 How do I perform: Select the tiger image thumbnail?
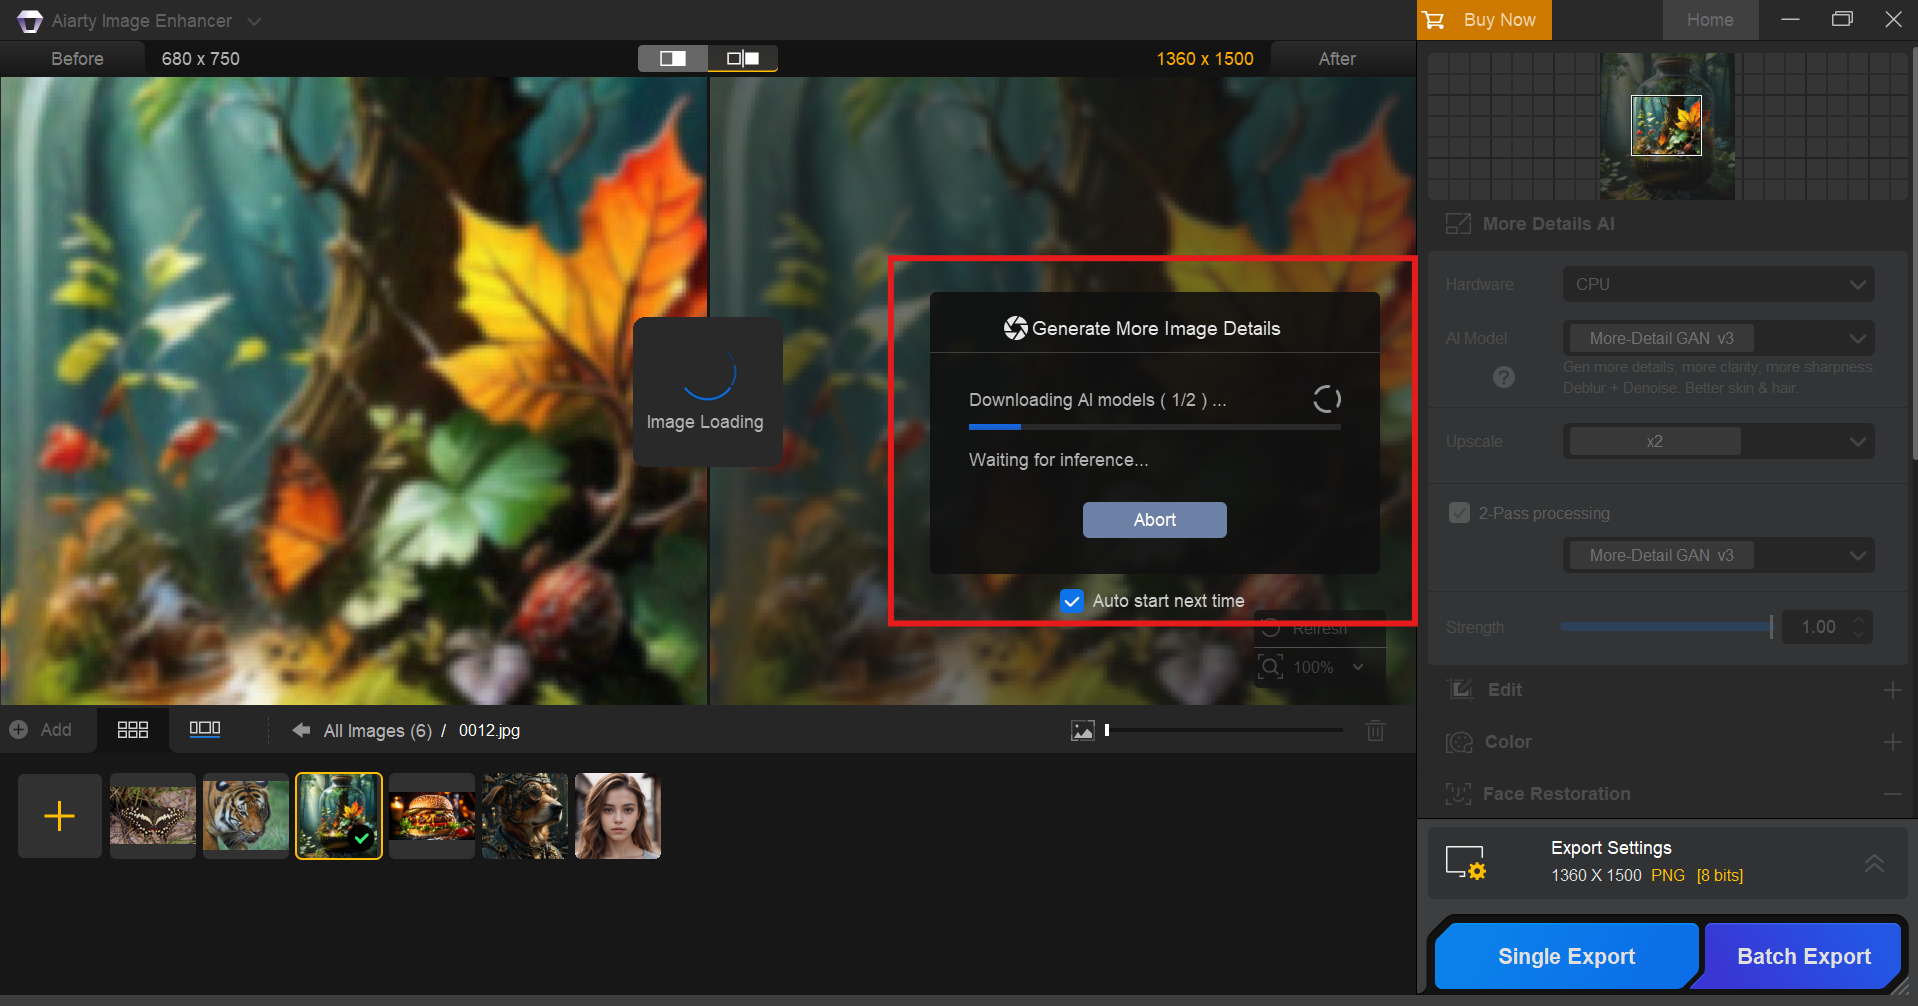pos(246,816)
